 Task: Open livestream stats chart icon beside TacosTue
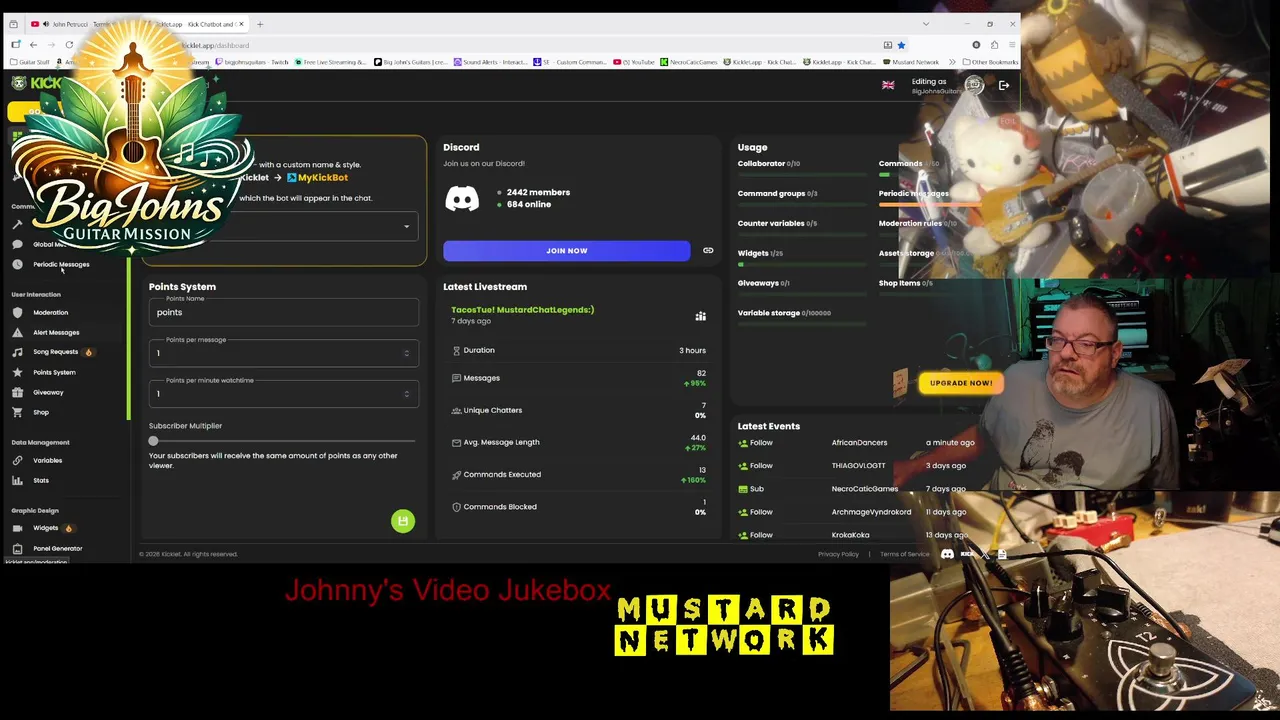700,316
